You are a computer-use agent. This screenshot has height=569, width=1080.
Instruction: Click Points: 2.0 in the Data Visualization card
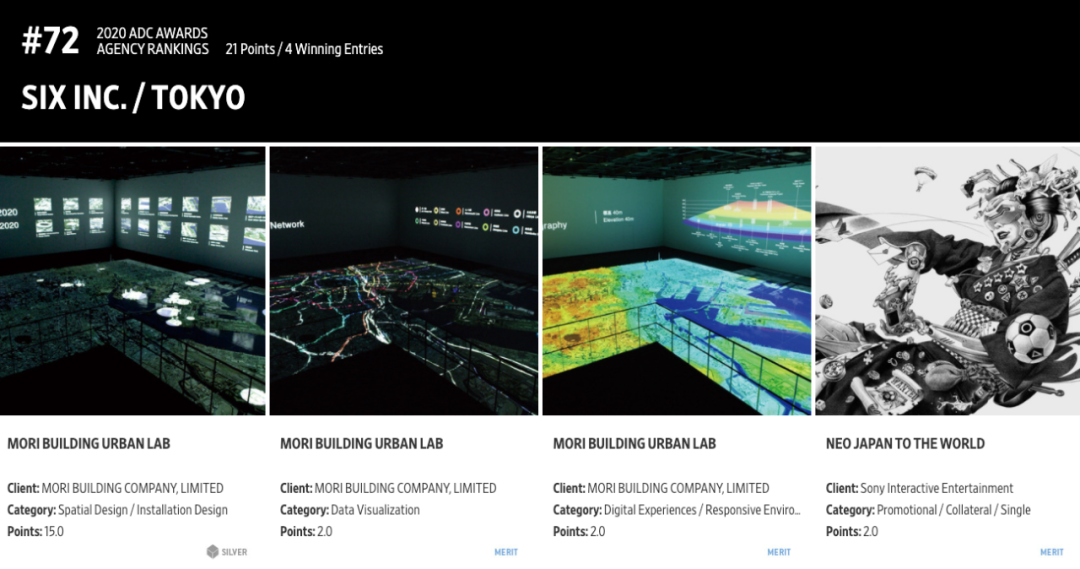[x=306, y=532]
